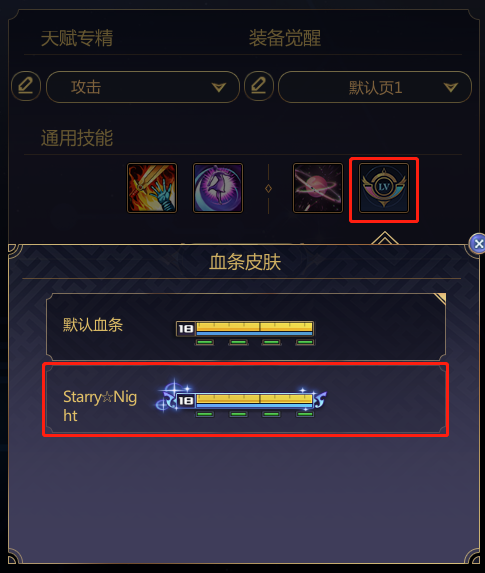
Task: Click the gold selected corner marker on 默认血条
Action: (x=441, y=298)
